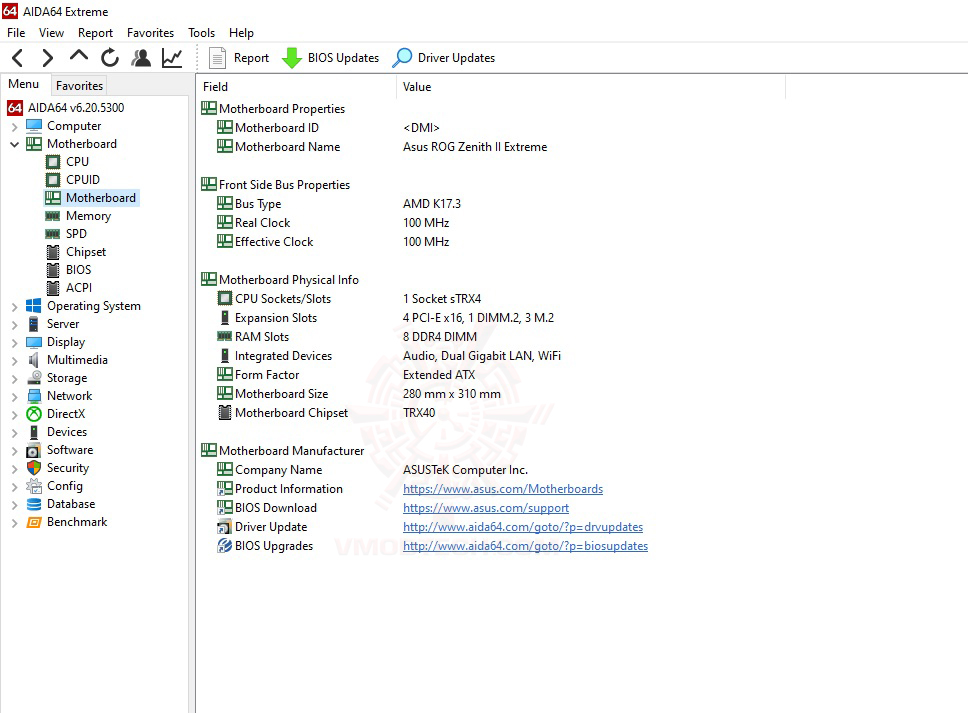Click the Benchmark icon in the tree

pos(34,522)
